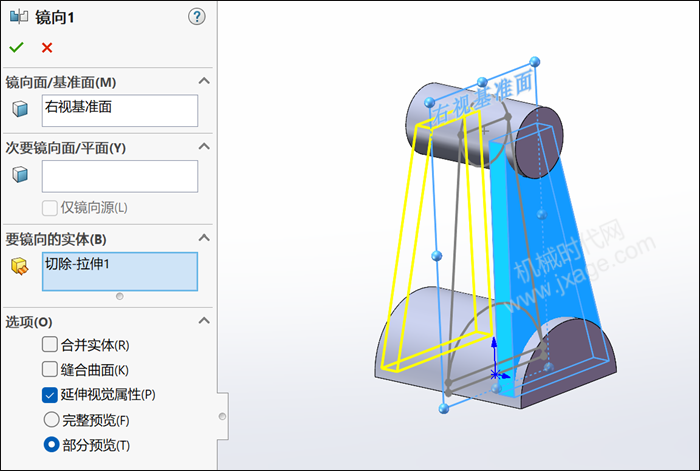The image size is (700, 471).
Task: Open help for the 镜向1 feature
Action: click(197, 16)
